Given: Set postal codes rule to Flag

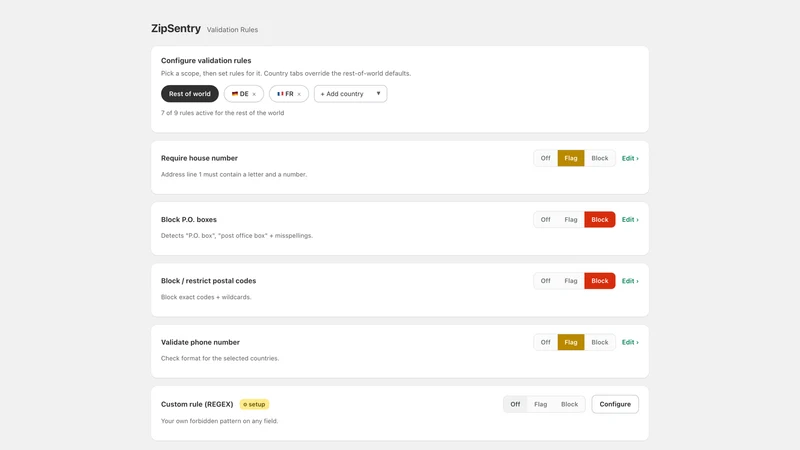Looking at the screenshot, I should pyautogui.click(x=571, y=281).
